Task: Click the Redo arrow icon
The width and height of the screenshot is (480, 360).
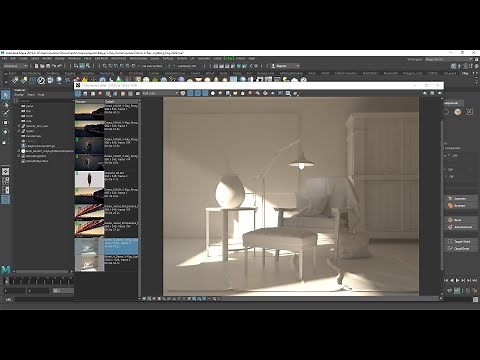Action: pos(60,66)
